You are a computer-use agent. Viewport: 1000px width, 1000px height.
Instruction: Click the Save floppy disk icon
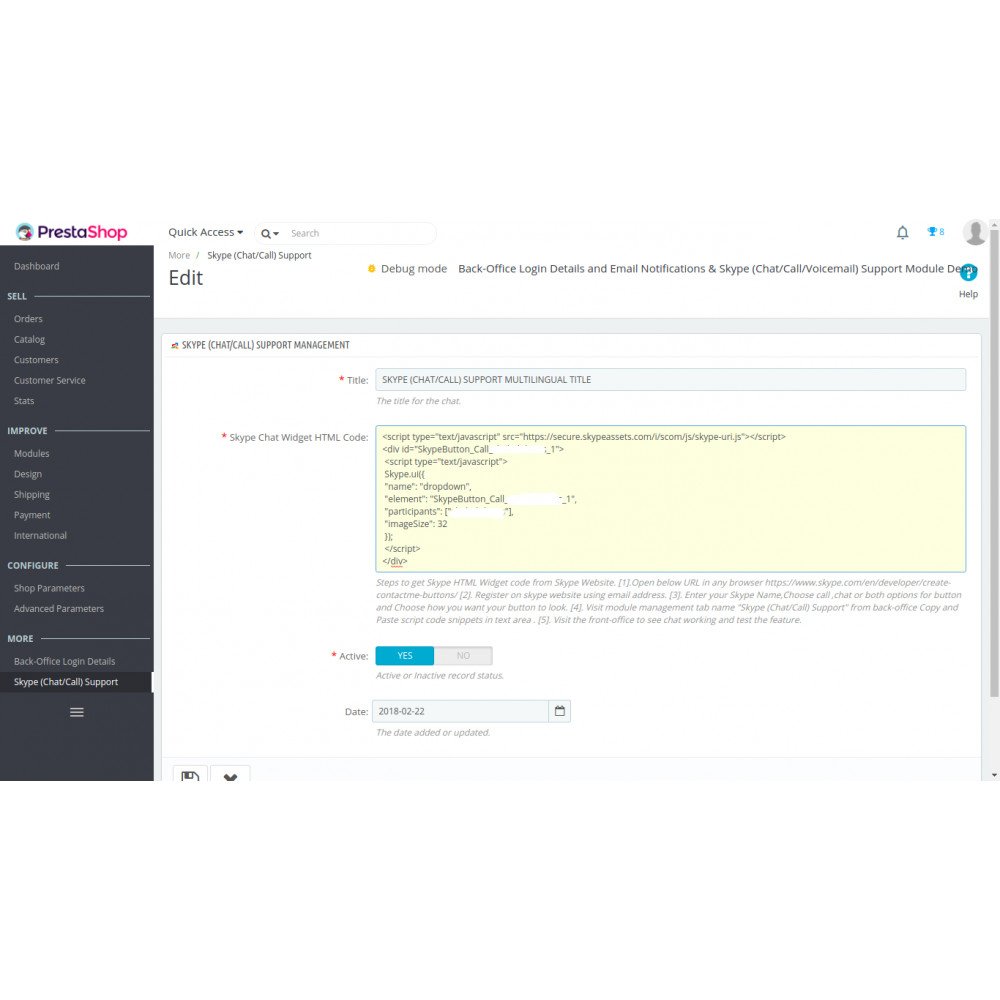(x=190, y=775)
